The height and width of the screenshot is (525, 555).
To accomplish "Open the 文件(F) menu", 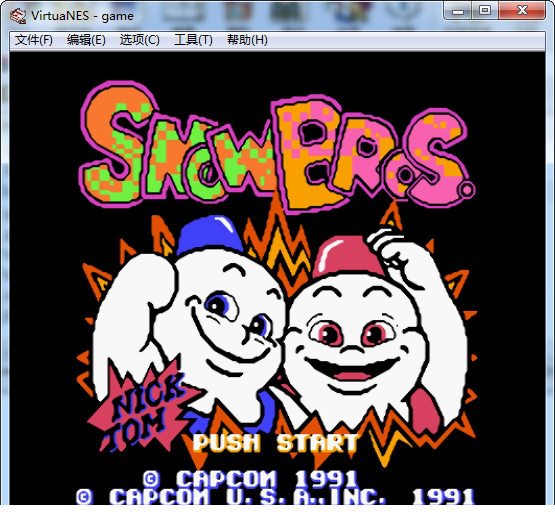I will (34, 40).
